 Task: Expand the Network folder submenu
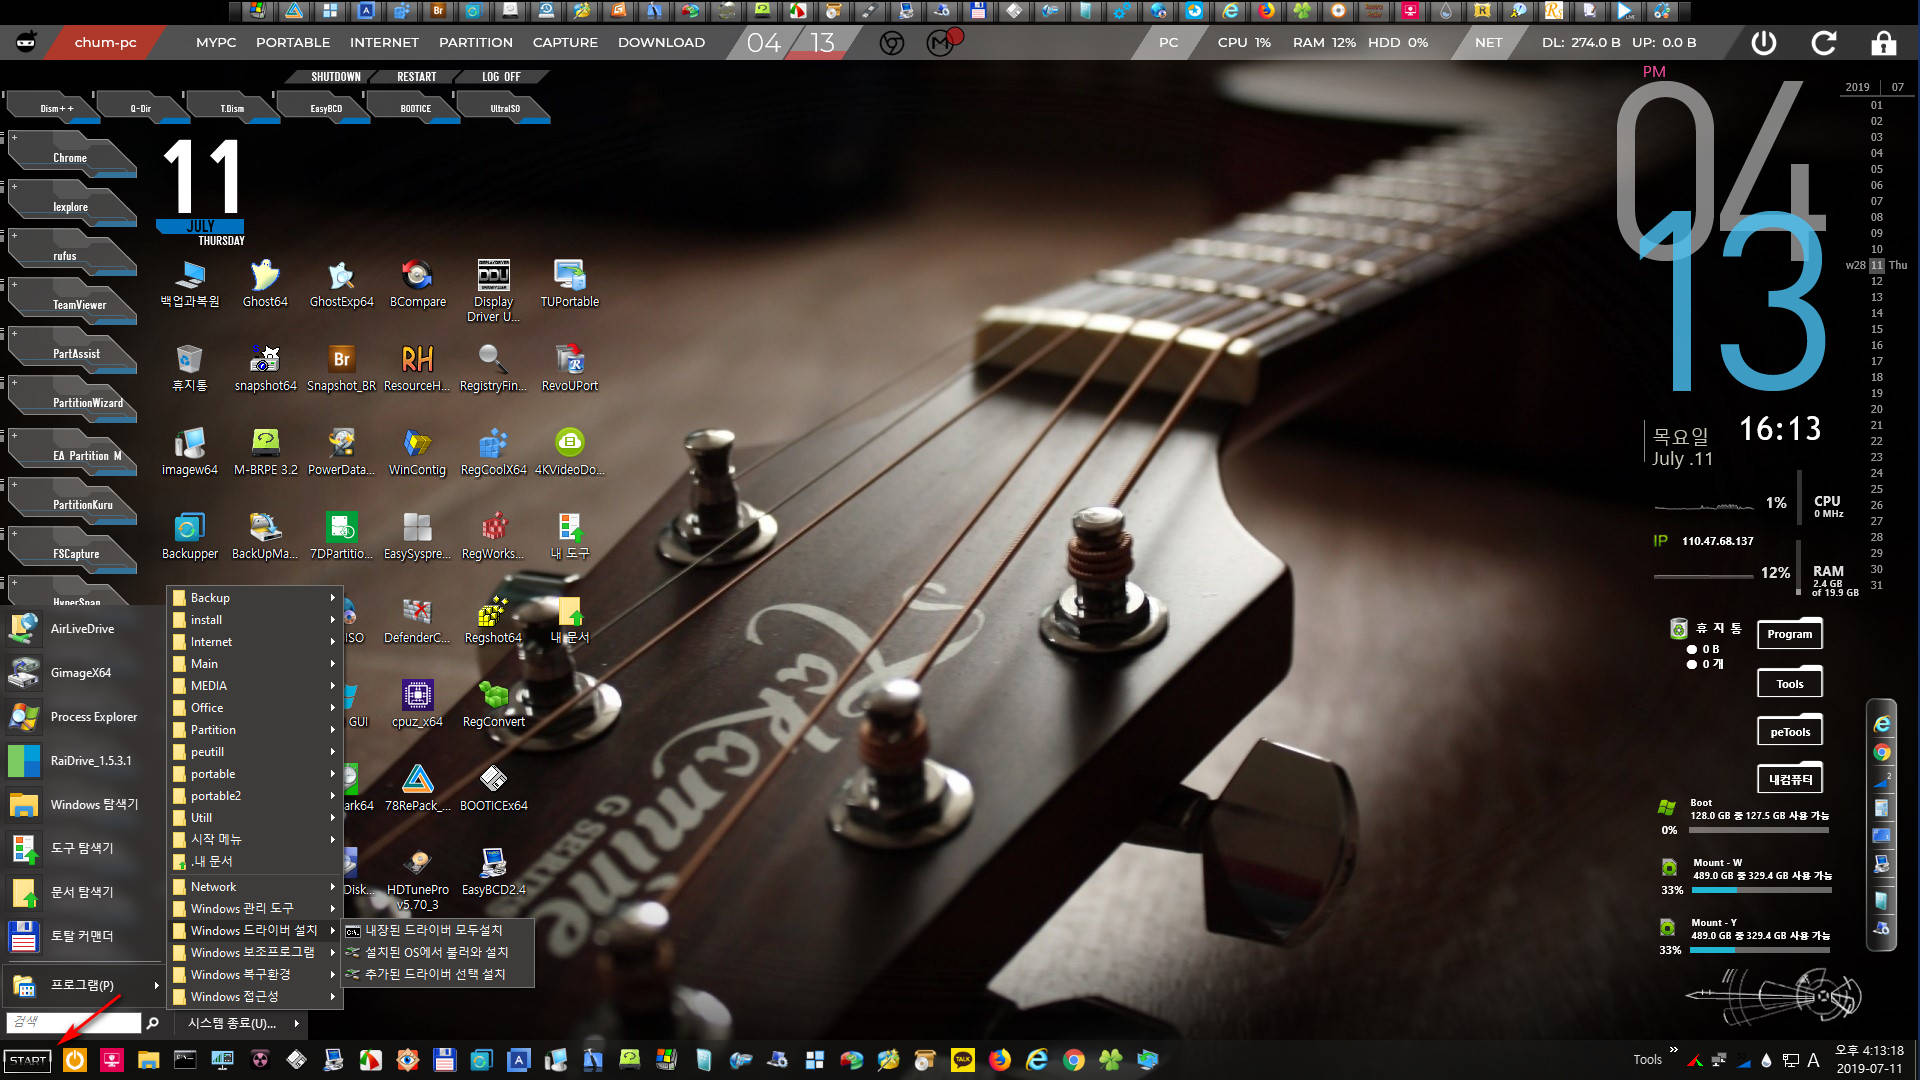(x=255, y=887)
